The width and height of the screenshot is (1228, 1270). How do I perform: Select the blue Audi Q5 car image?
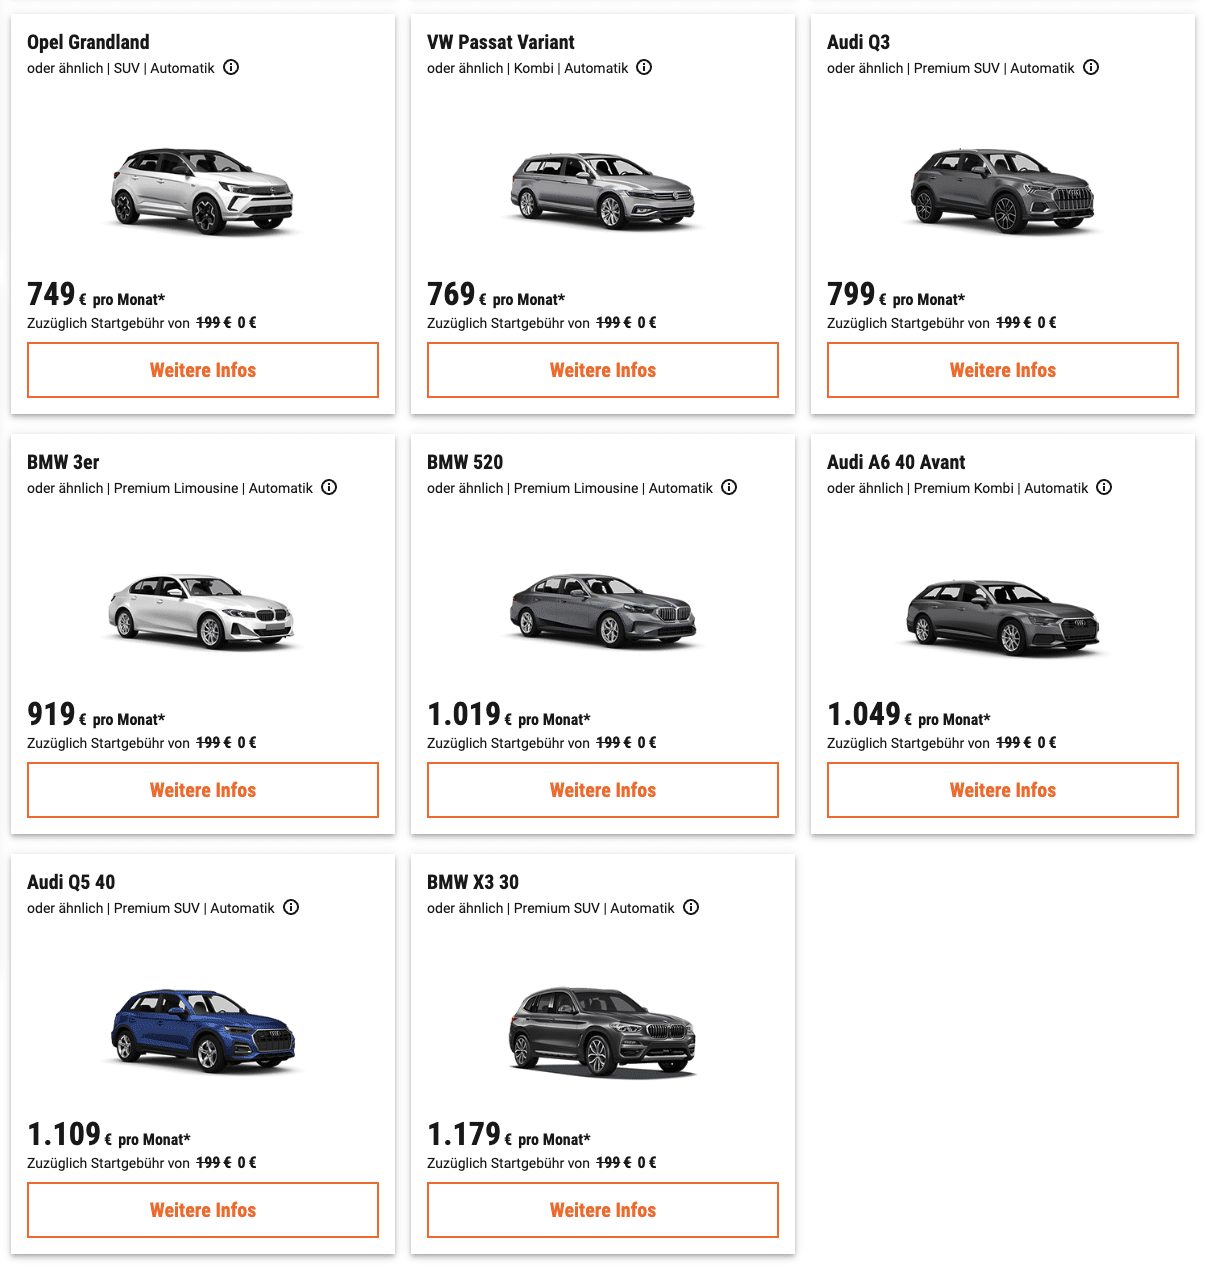click(x=203, y=1030)
